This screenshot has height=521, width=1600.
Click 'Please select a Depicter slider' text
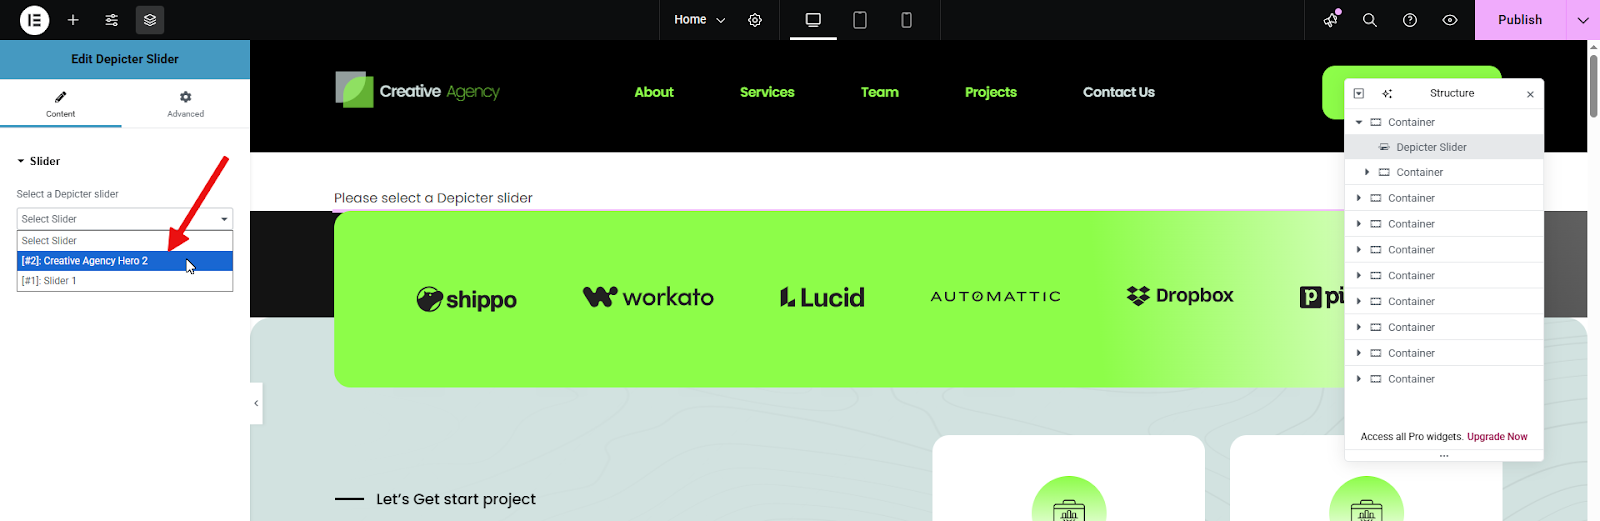click(x=433, y=198)
